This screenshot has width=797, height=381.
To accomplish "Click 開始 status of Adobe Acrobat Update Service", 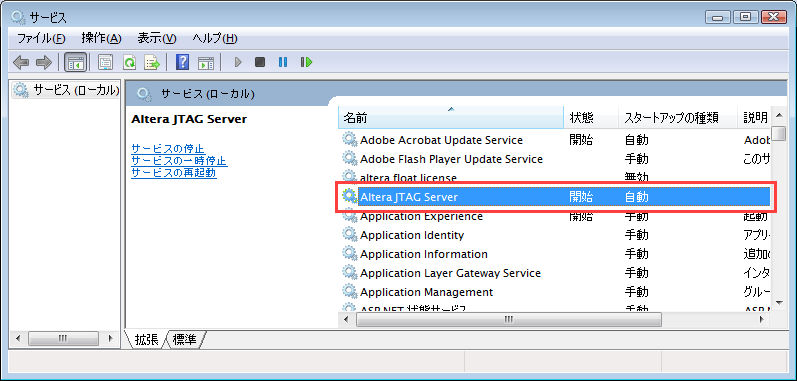I will click(581, 140).
